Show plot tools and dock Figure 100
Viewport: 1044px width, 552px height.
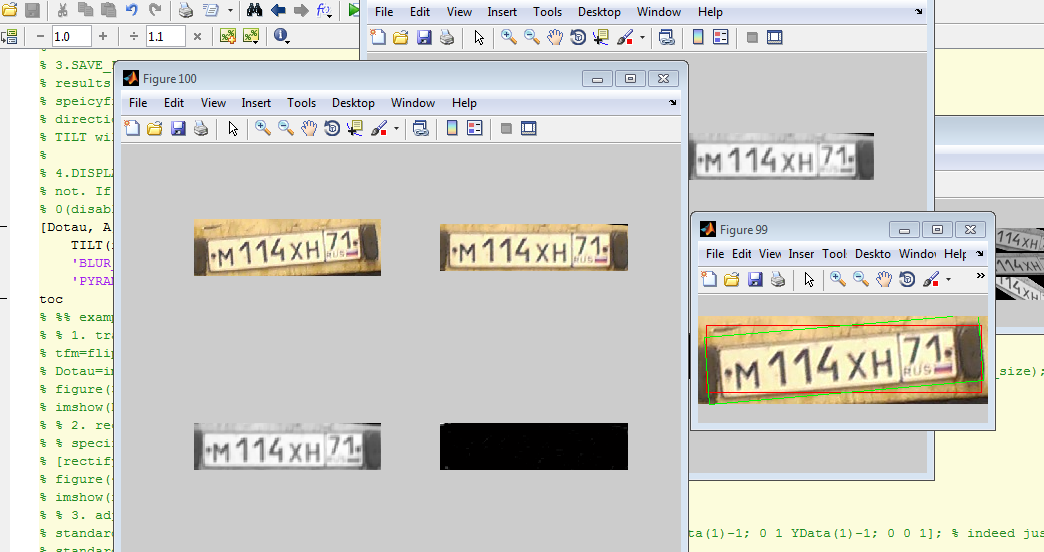tap(529, 128)
